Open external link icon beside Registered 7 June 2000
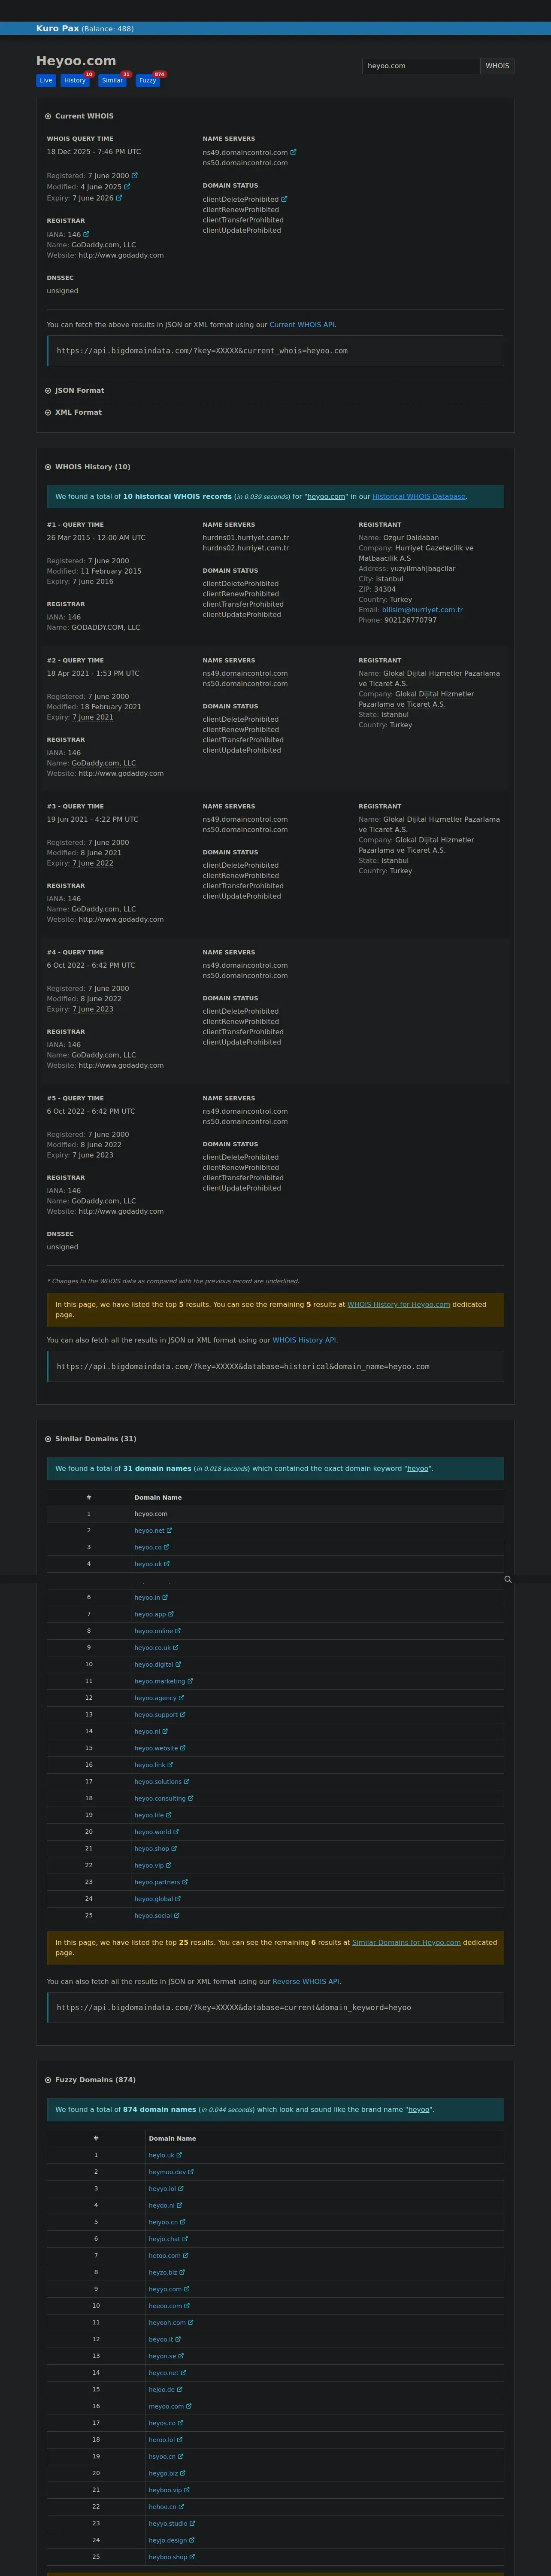This screenshot has height=2576, width=551. coord(135,176)
